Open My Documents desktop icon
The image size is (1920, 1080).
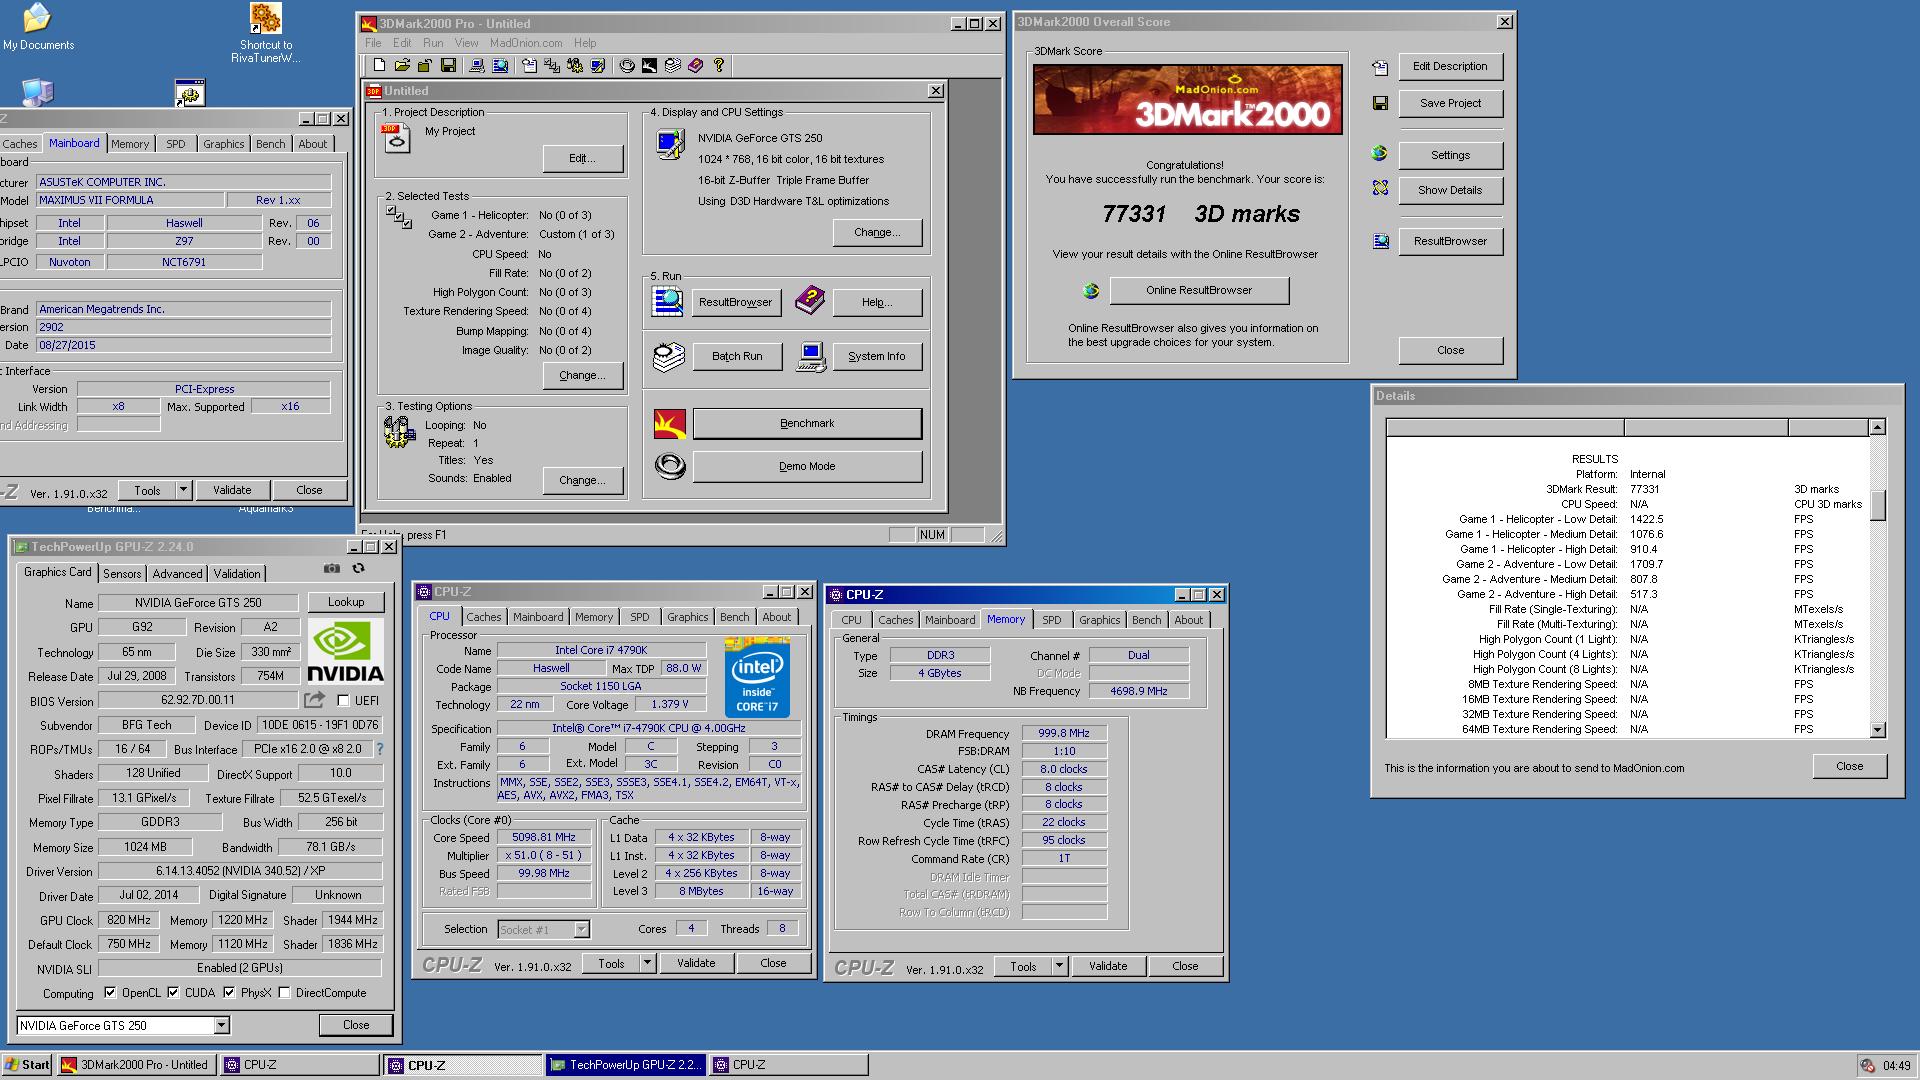38,27
